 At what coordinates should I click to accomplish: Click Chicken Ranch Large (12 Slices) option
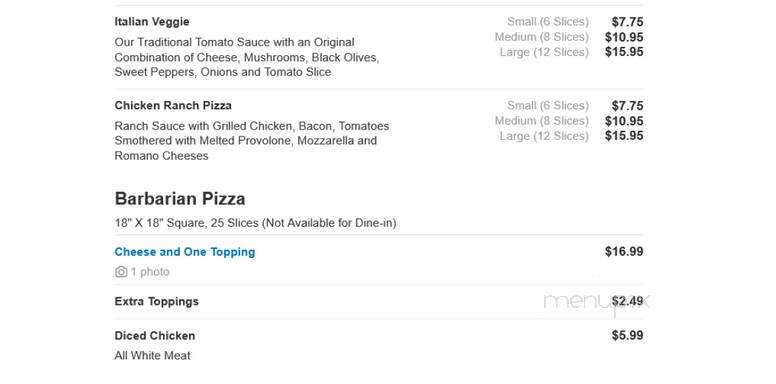click(x=544, y=136)
